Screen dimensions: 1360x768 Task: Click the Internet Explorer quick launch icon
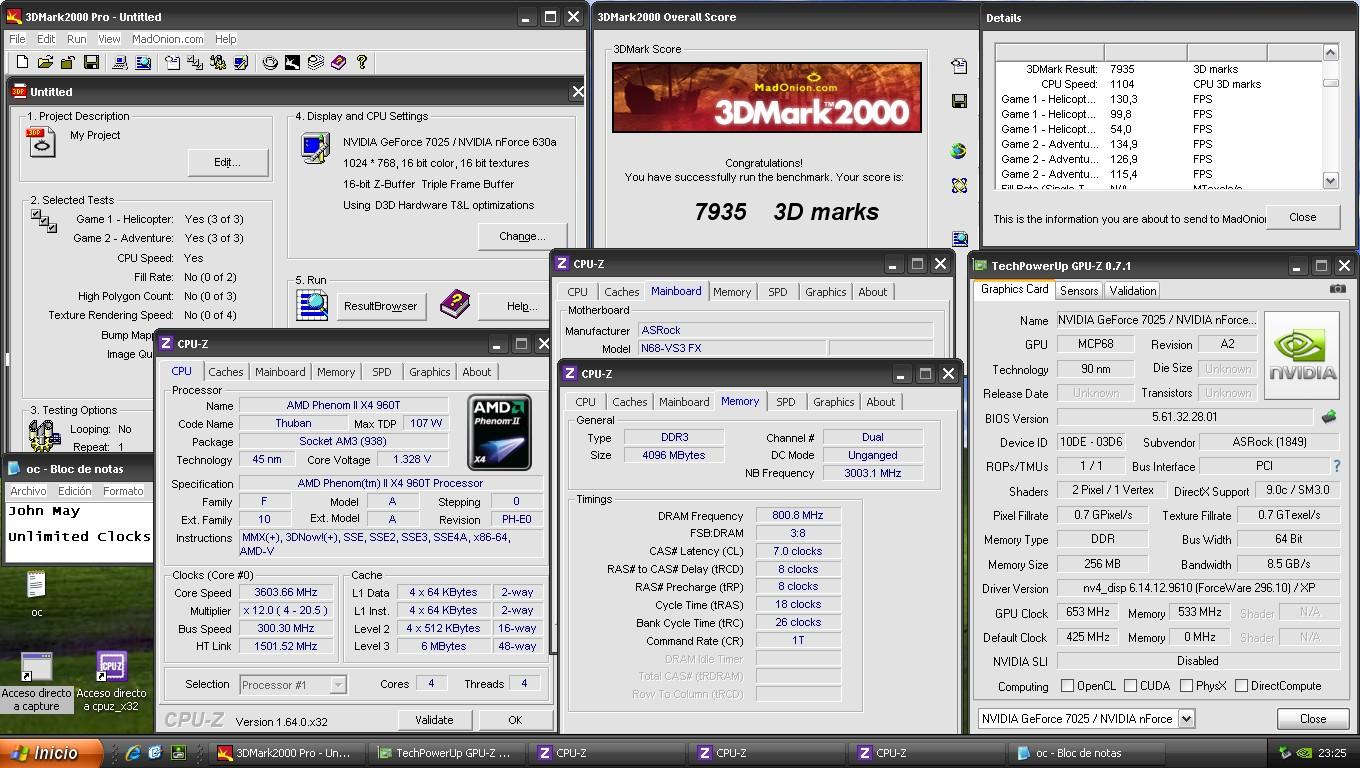(x=133, y=753)
